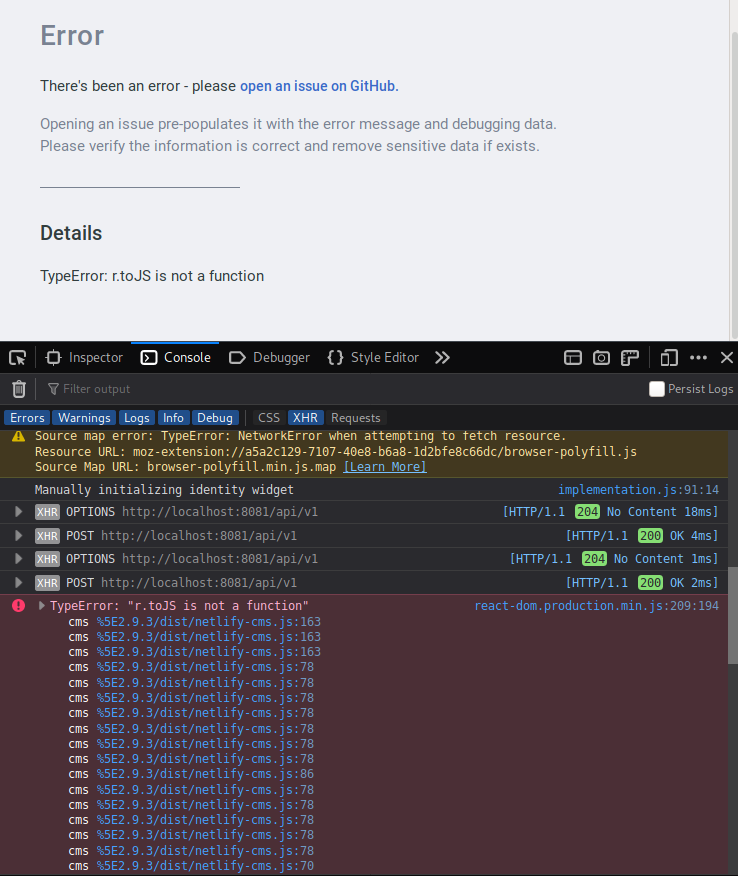
Task: Open the Inspector panel
Action: (x=84, y=358)
